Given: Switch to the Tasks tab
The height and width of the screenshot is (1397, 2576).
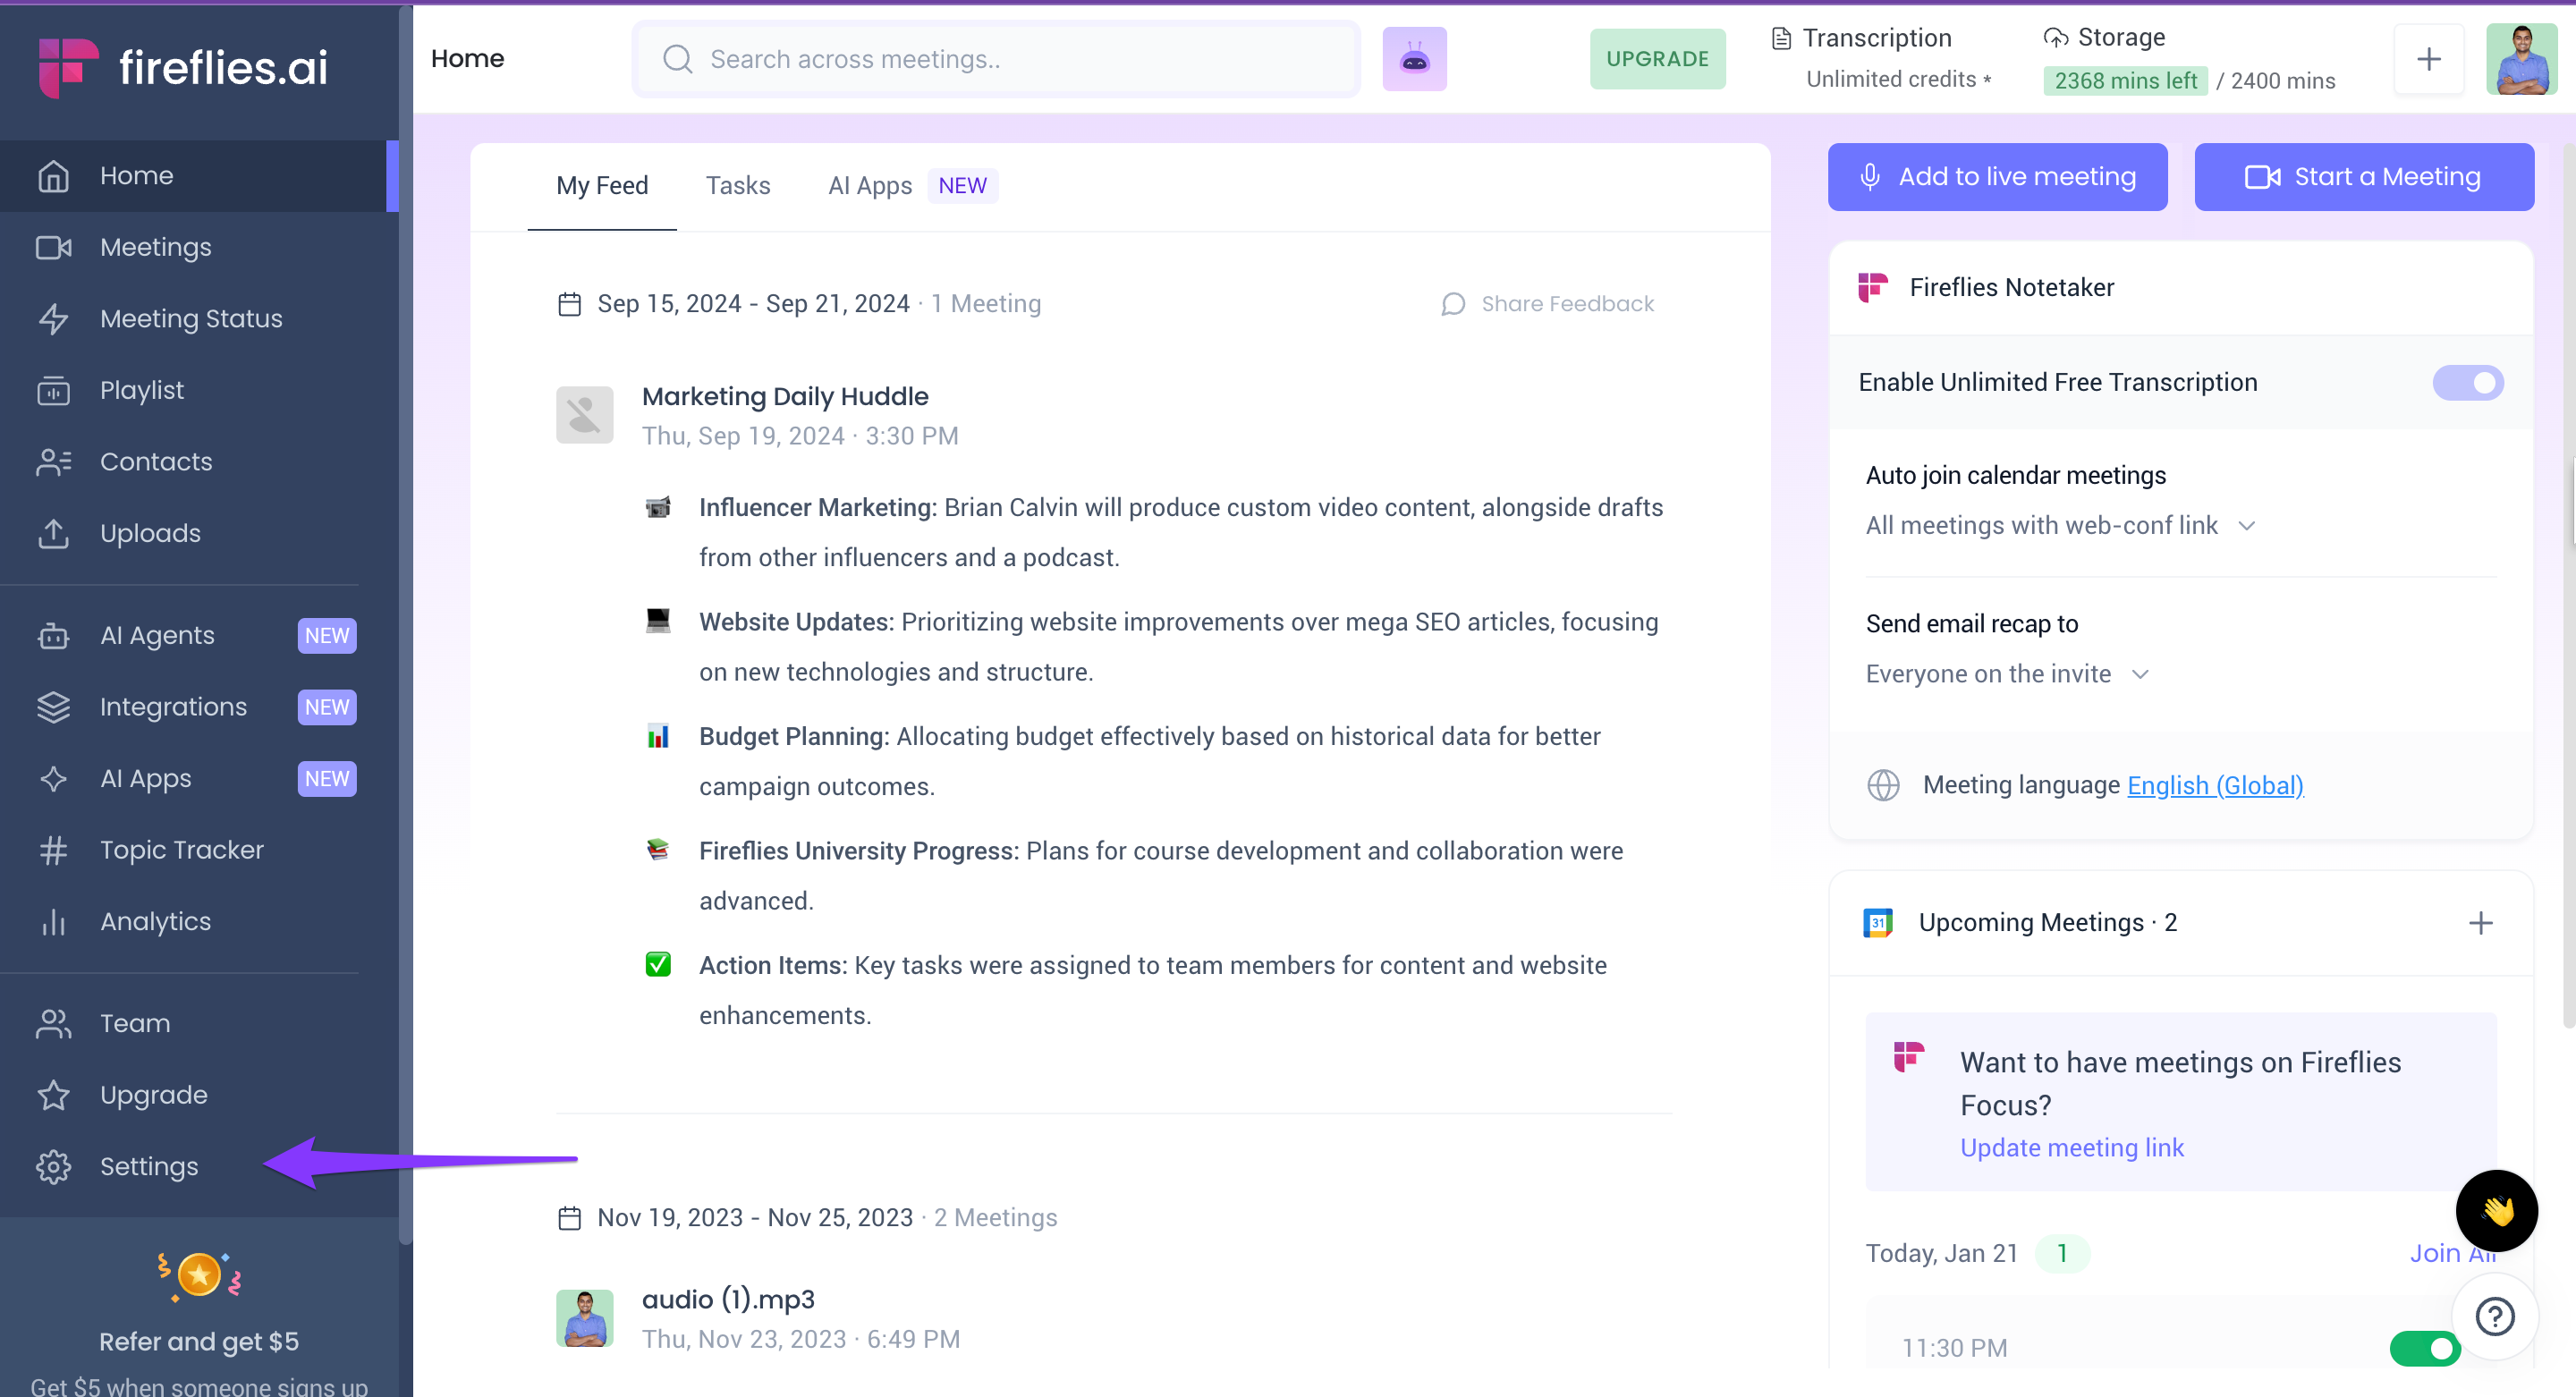Looking at the screenshot, I should 737,186.
